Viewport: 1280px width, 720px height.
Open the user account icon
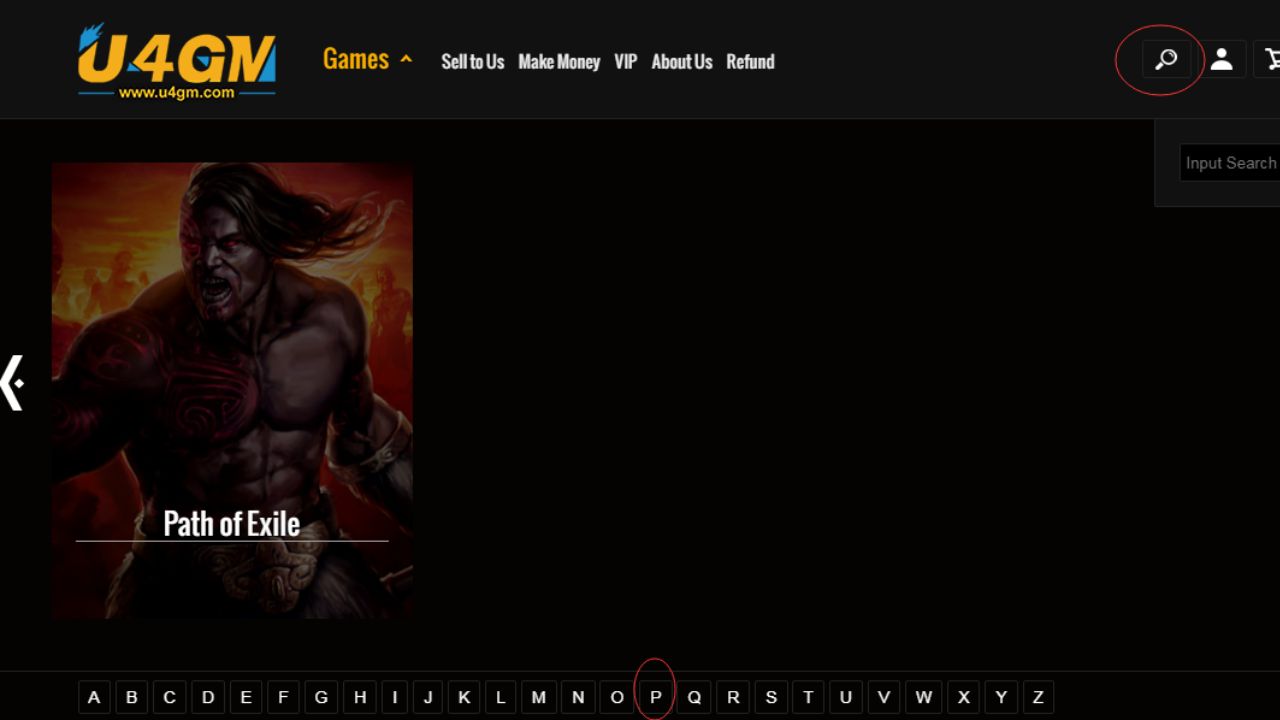click(1221, 60)
